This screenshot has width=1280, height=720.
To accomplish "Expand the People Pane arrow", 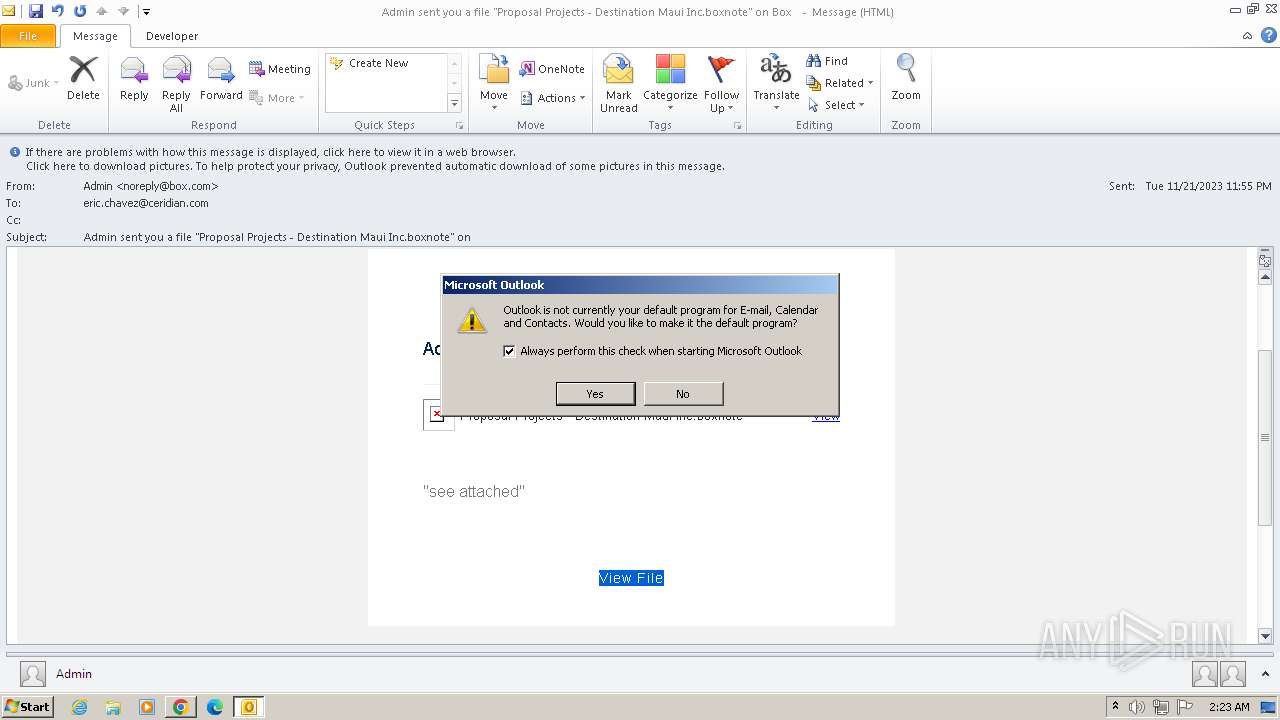I will [1267, 674].
